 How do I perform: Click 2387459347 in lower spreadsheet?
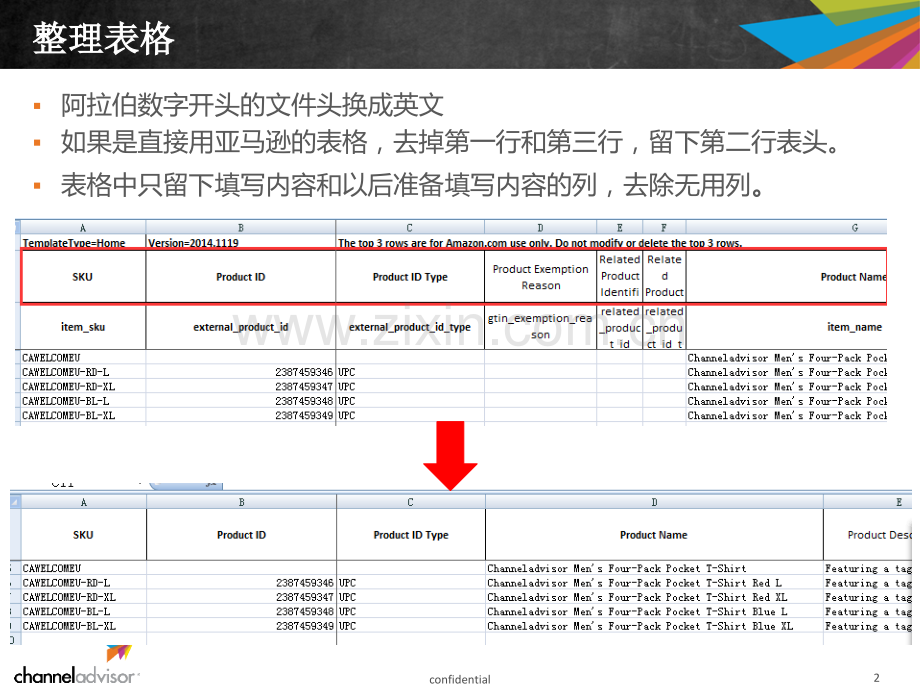point(241,597)
